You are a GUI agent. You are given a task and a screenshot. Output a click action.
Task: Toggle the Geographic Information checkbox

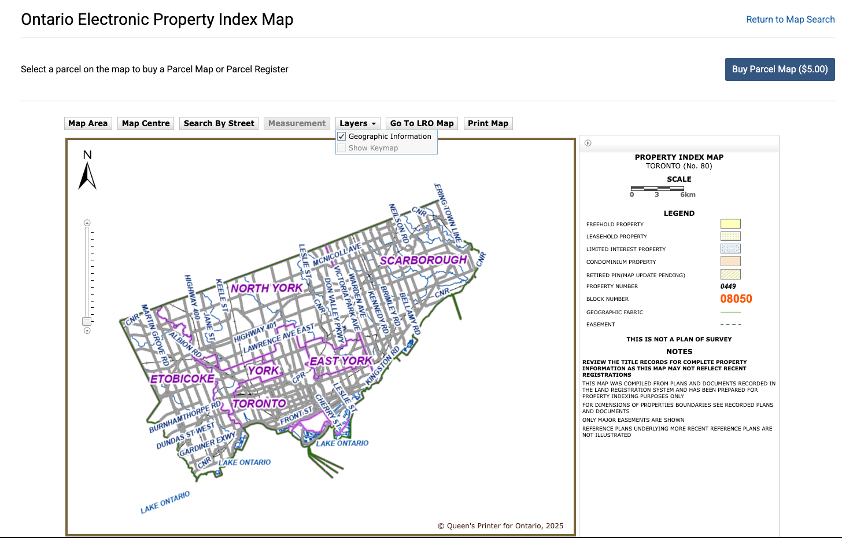pos(342,136)
